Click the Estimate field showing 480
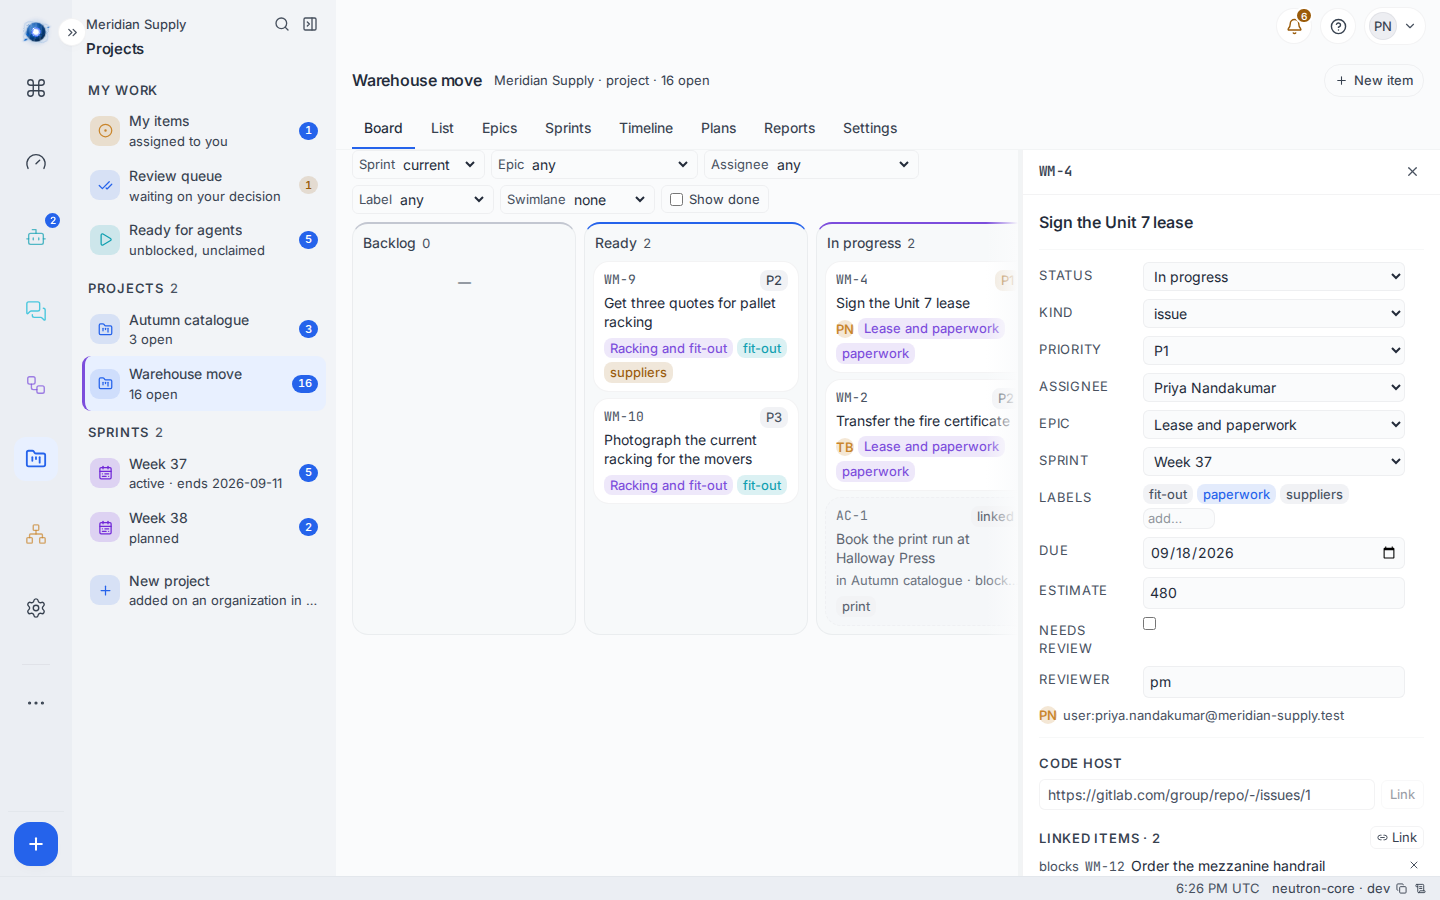The image size is (1440, 900). 1274,592
